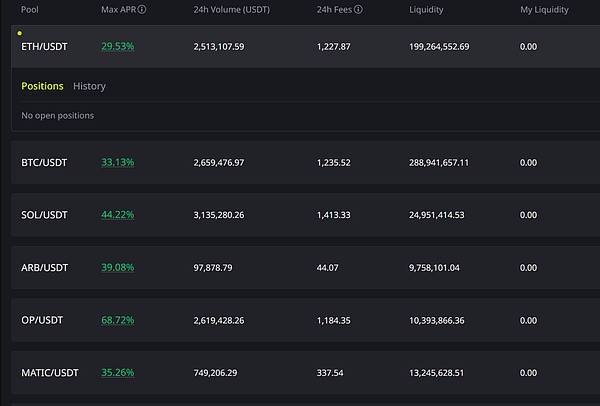Open the 33.13% APR link for BTC/USDT

tap(118, 162)
